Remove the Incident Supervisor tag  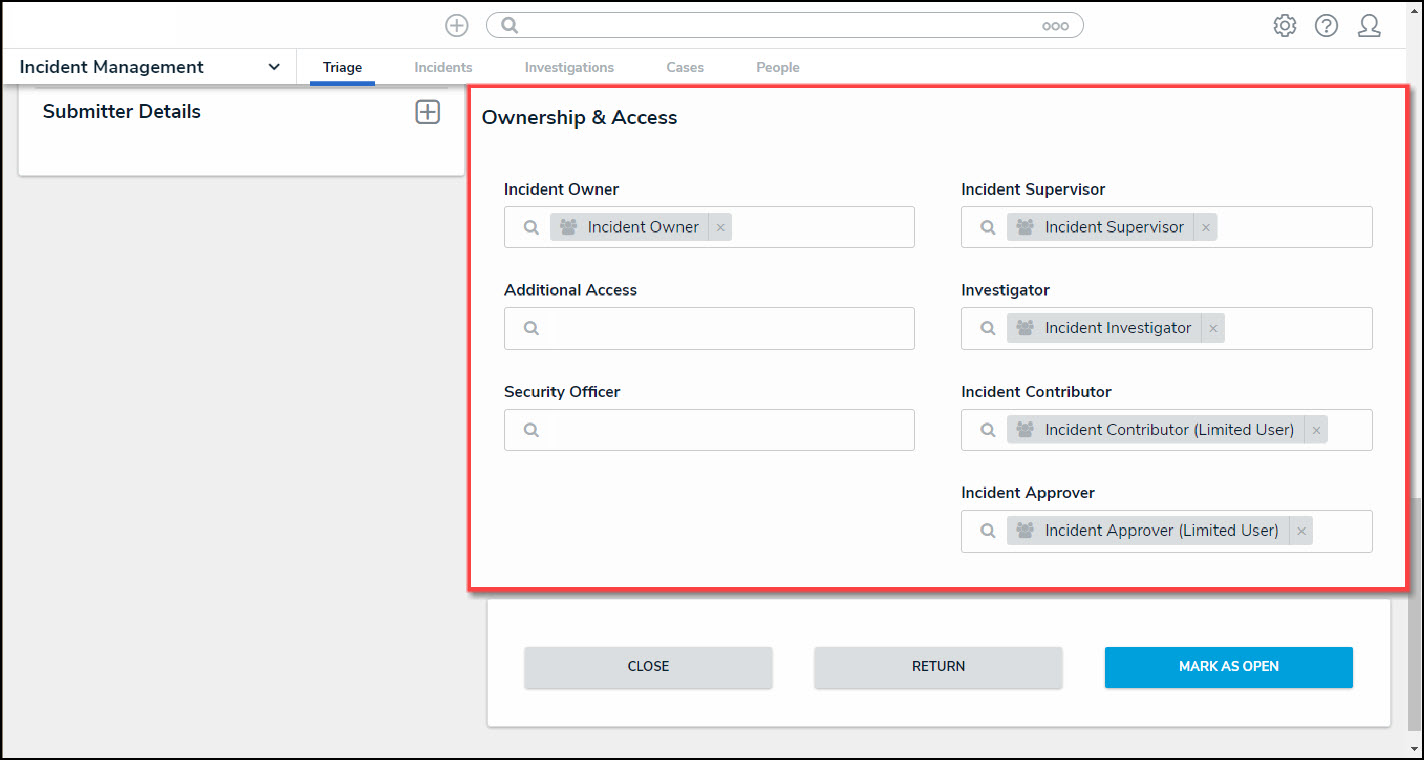point(1206,228)
